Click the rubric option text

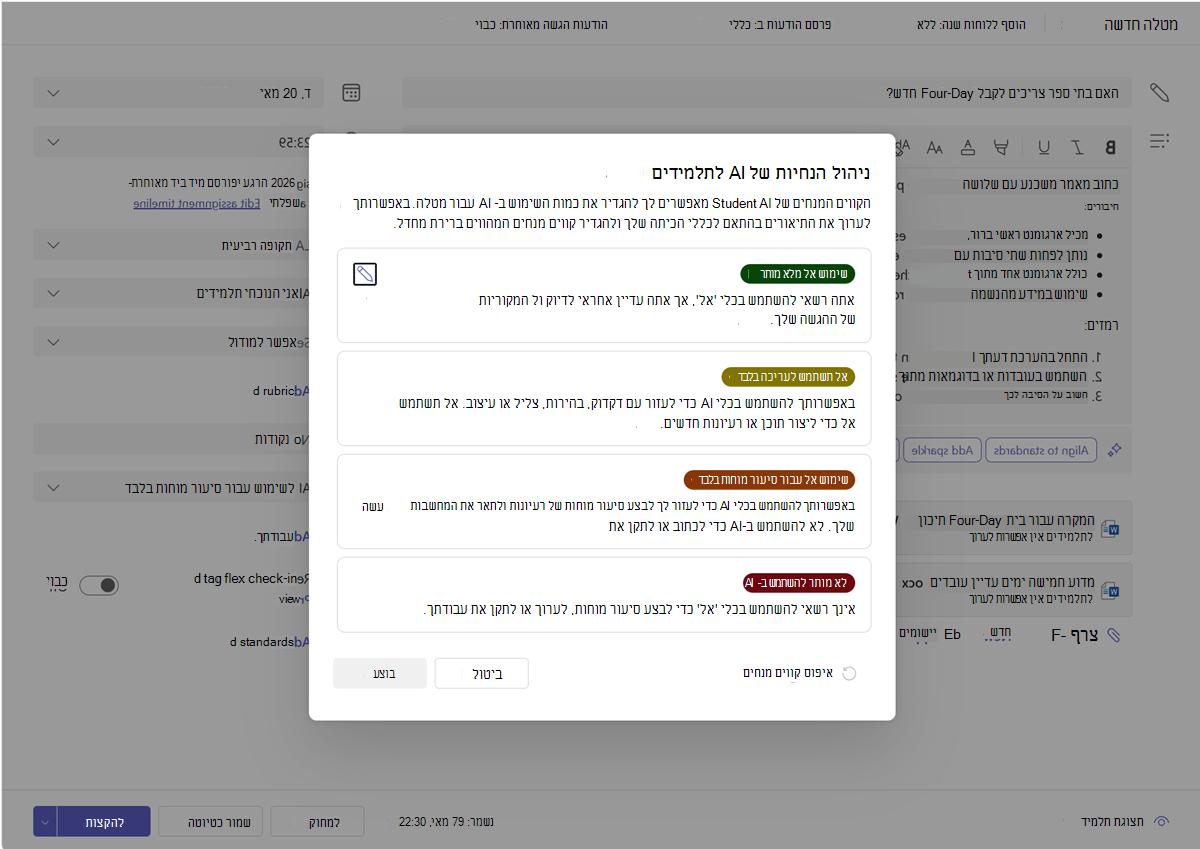(x=281, y=391)
